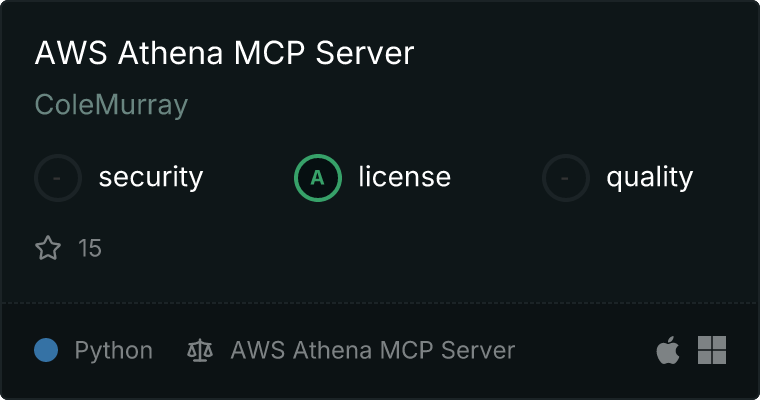Open the AWS Athena MCP Server title
This screenshot has height=400, width=760.
[x=224, y=54]
